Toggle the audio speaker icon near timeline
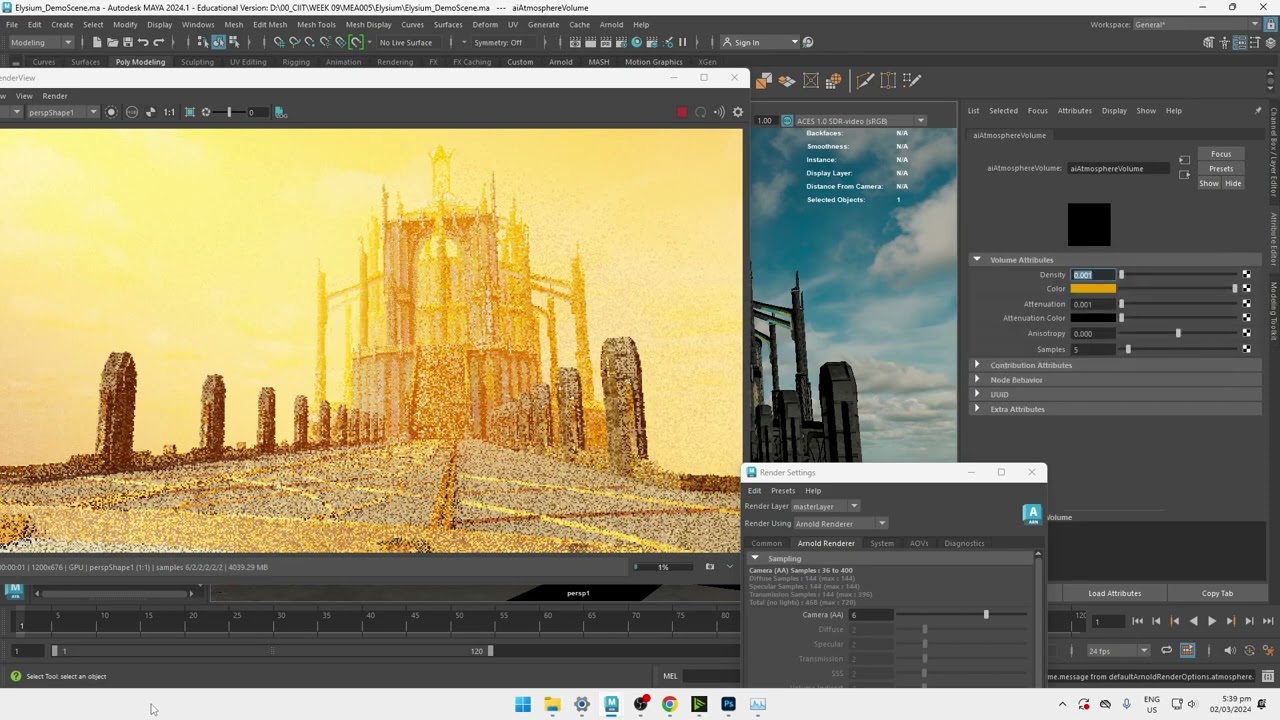The image size is (1280, 720). click(x=1229, y=650)
